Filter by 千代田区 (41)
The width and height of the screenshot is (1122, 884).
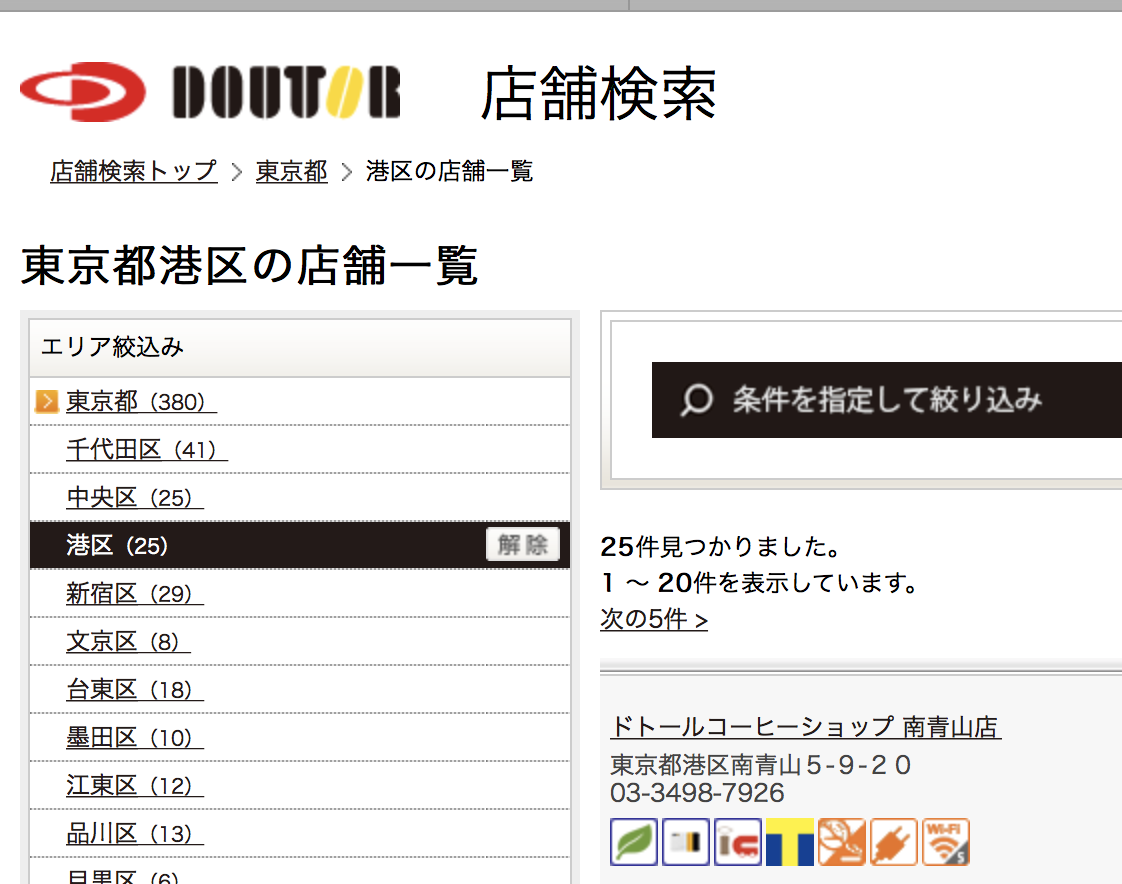pos(147,450)
